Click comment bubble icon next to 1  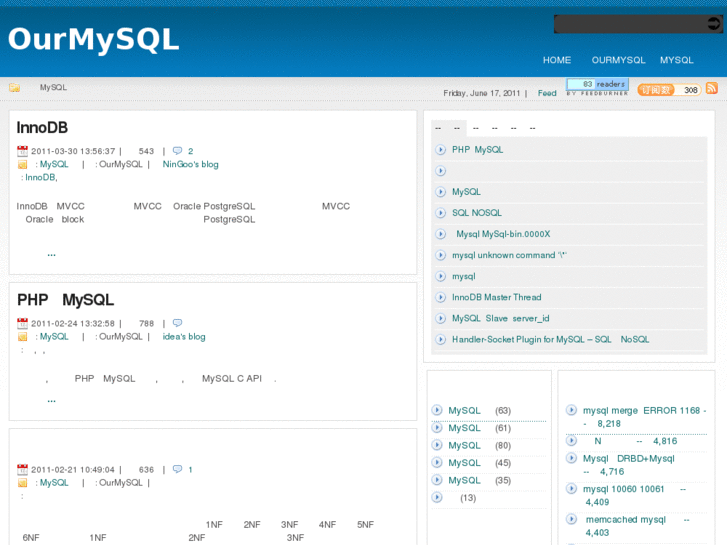tap(177, 469)
